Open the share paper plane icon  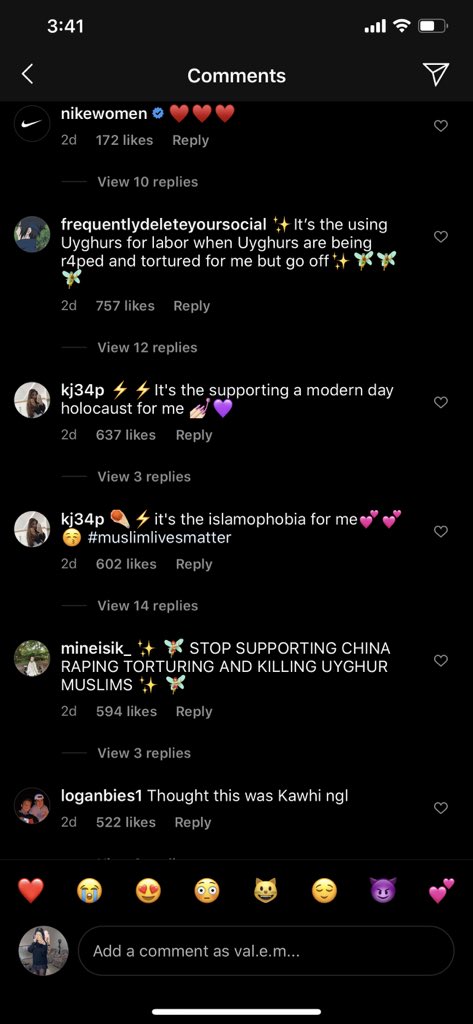pyautogui.click(x=436, y=74)
